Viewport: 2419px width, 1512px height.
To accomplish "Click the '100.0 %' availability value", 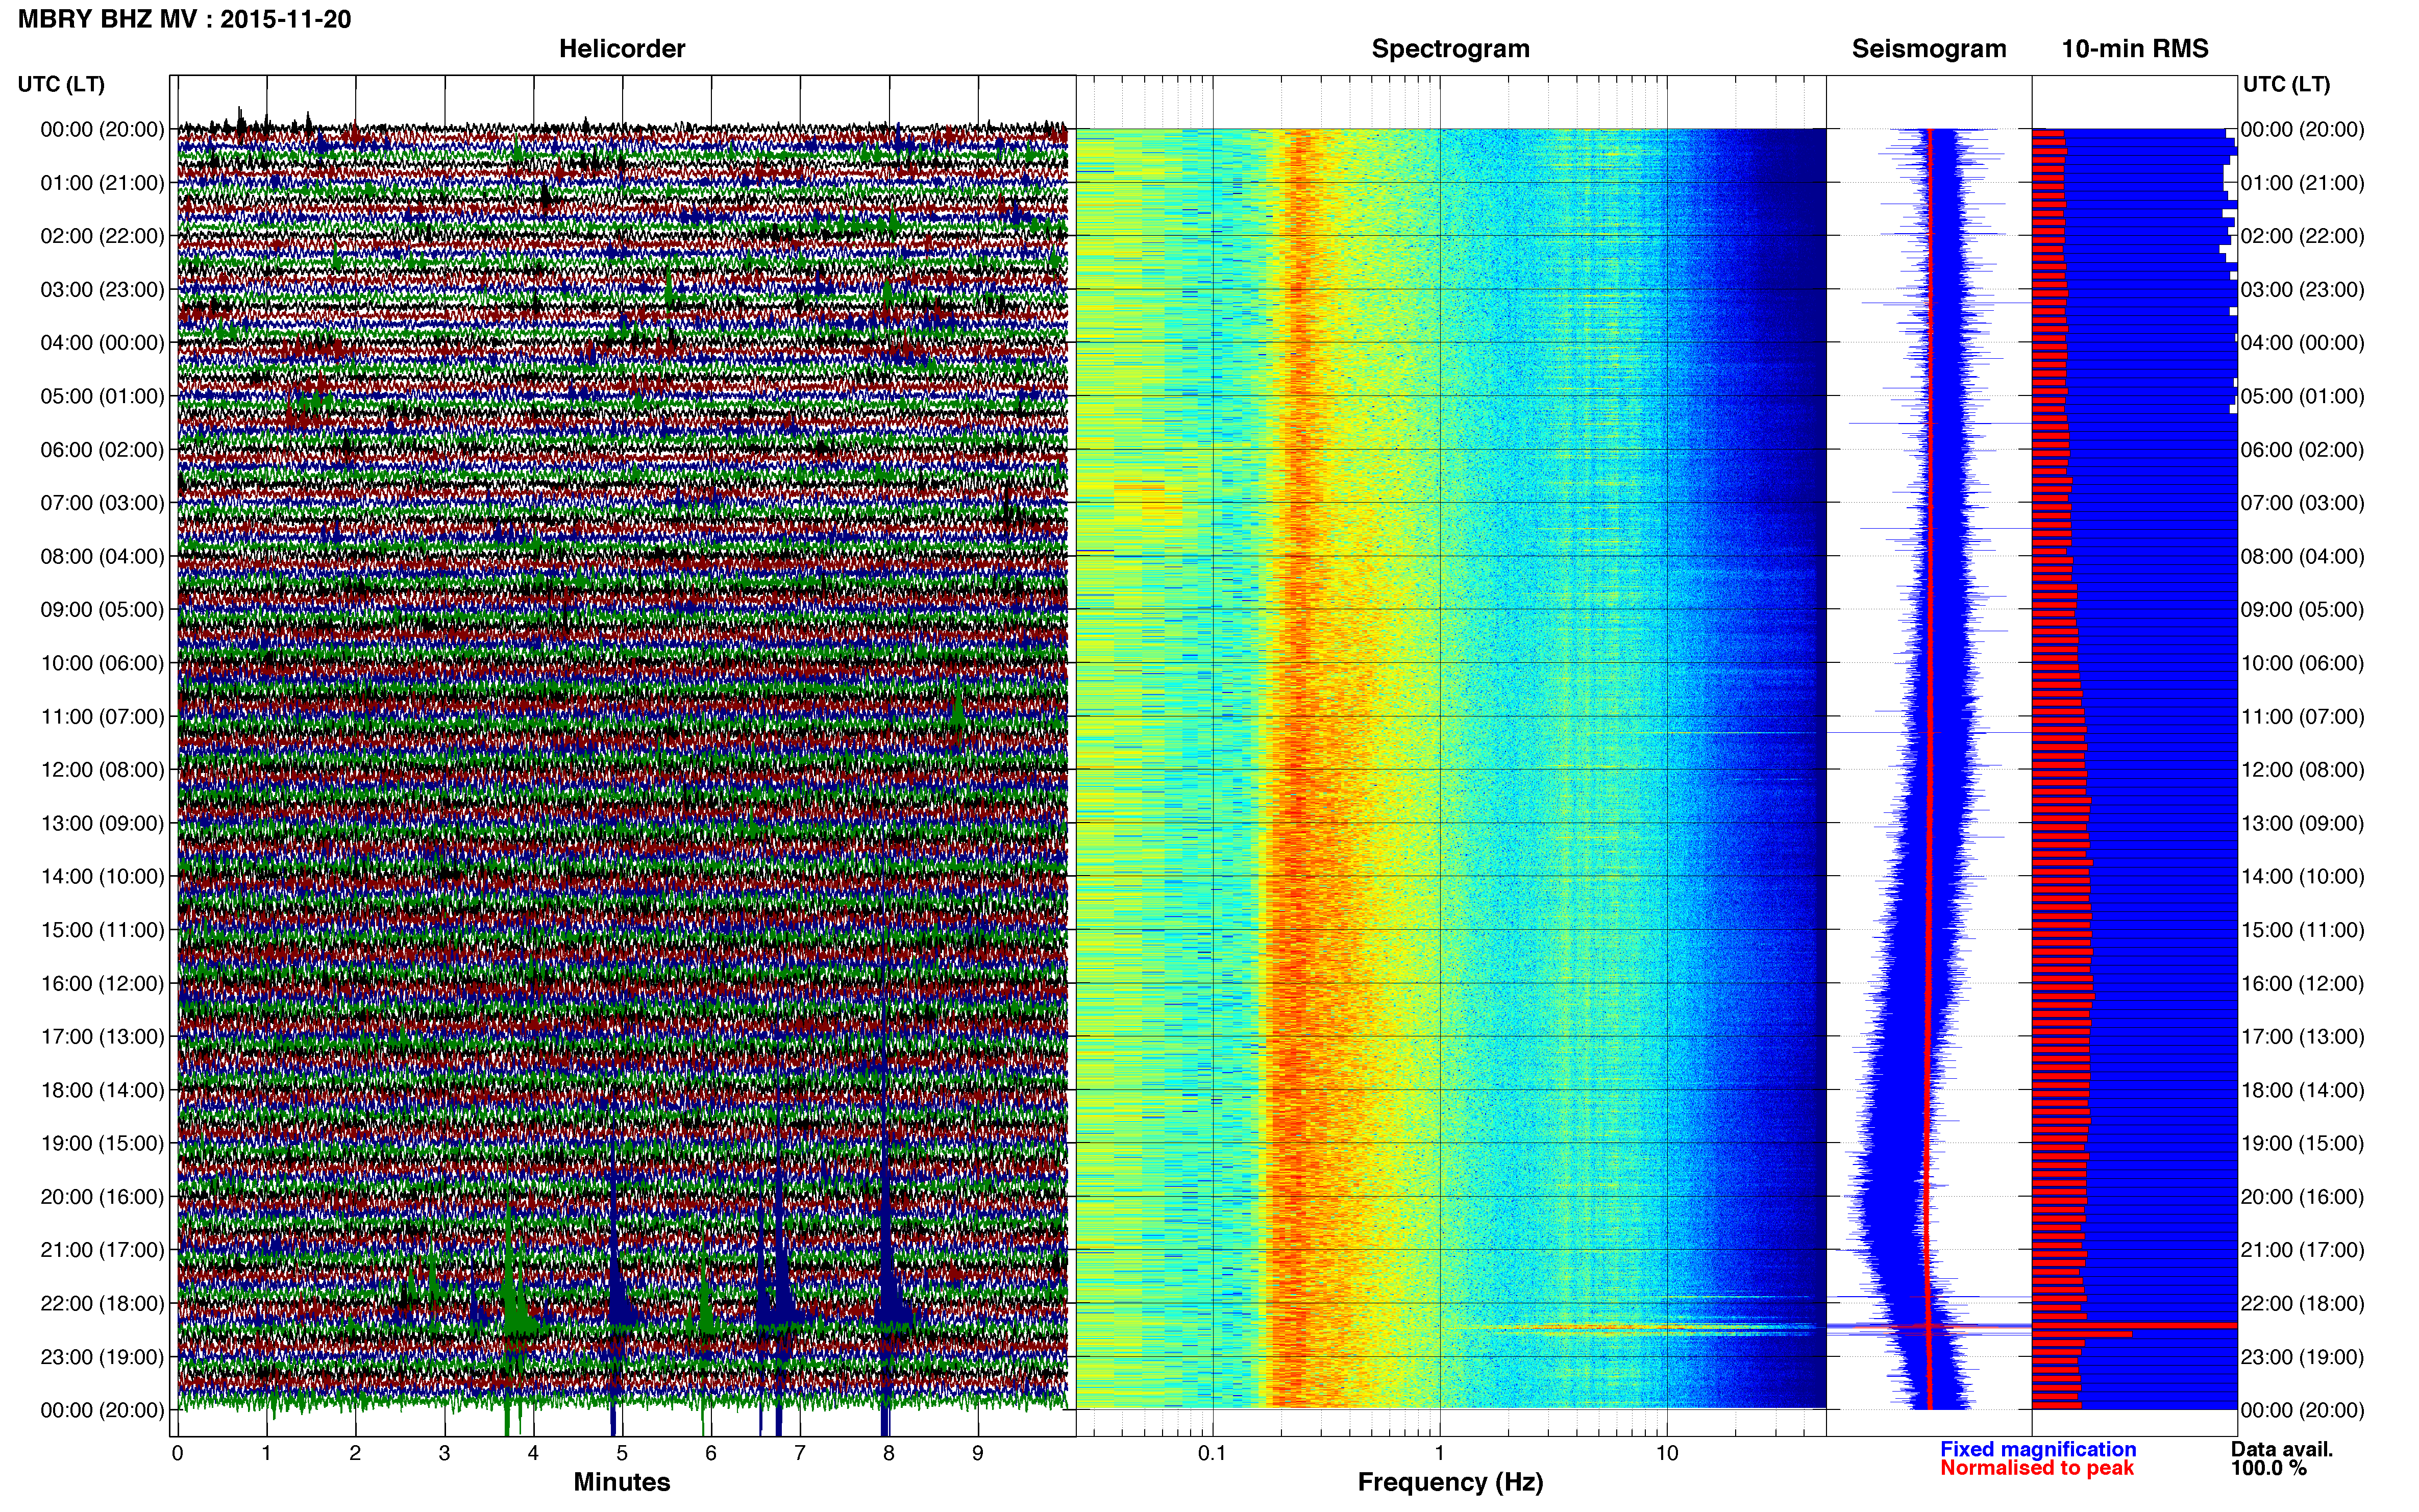I will (2269, 1468).
